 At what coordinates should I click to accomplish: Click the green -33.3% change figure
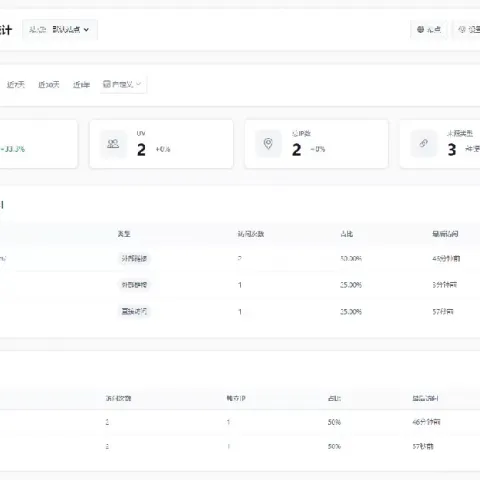[13, 149]
